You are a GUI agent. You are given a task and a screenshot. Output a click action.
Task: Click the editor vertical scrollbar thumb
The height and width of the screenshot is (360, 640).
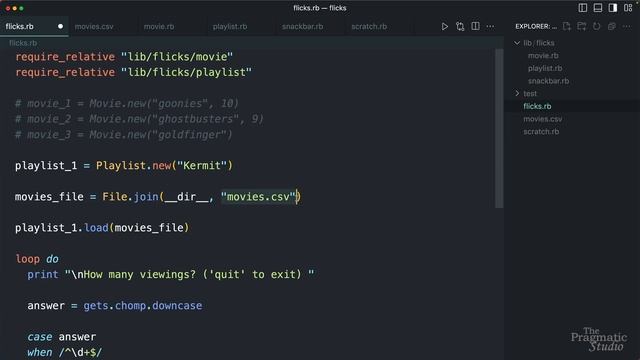499,129
